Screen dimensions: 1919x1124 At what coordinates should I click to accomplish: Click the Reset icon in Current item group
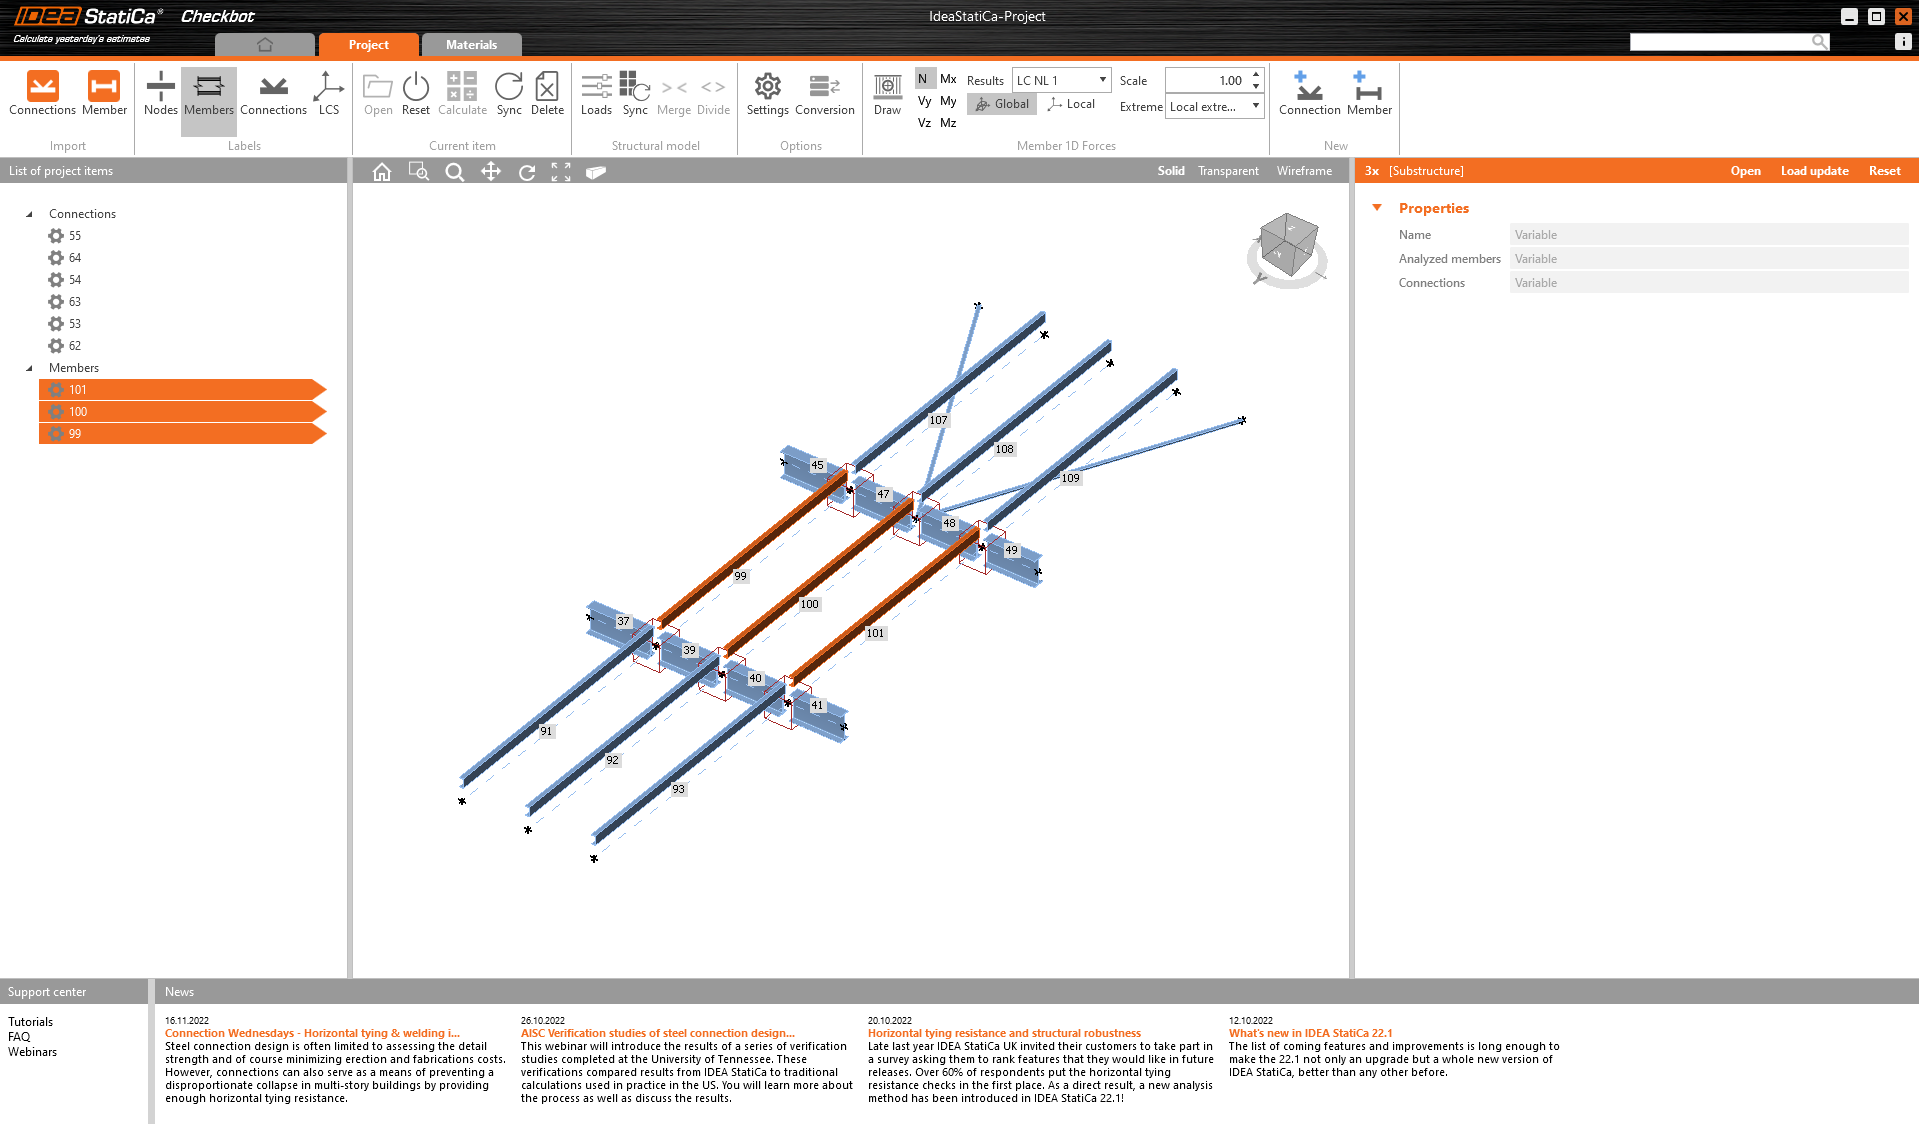click(415, 87)
